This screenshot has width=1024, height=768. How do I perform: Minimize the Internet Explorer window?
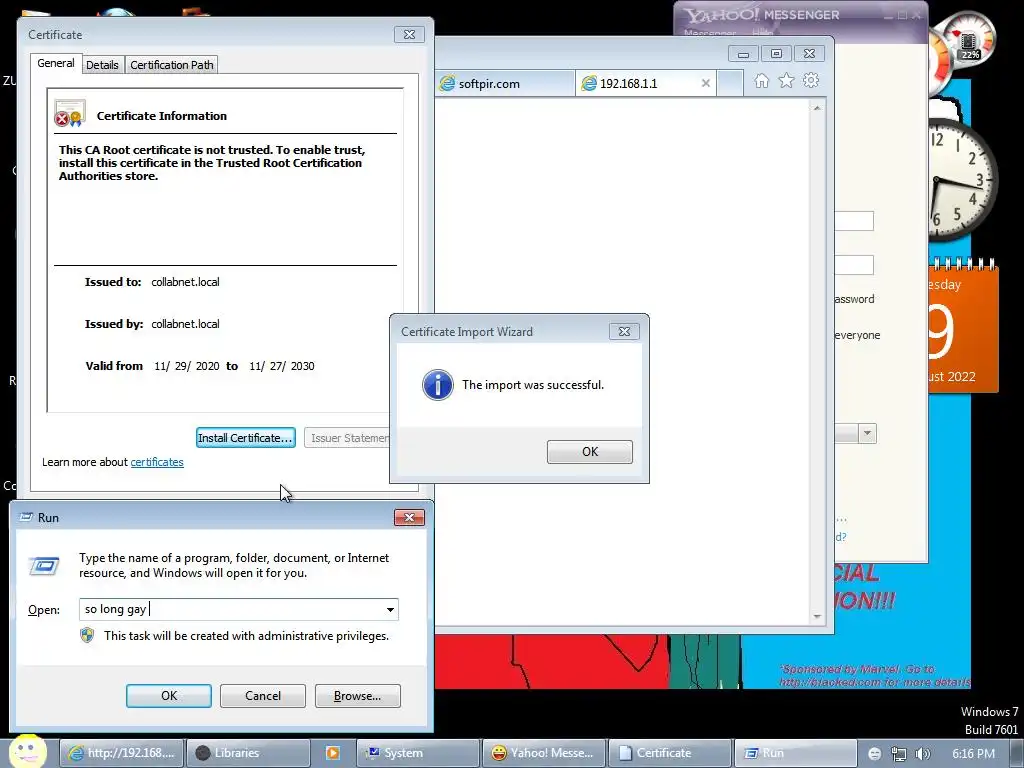pos(743,54)
